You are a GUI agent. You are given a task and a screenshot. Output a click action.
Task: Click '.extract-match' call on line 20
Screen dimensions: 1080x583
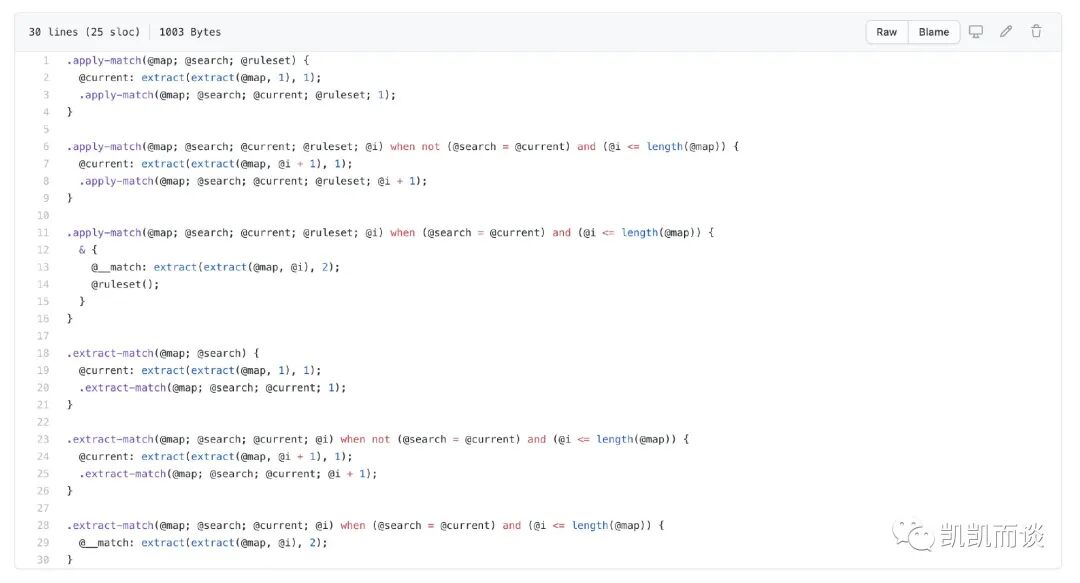point(122,388)
